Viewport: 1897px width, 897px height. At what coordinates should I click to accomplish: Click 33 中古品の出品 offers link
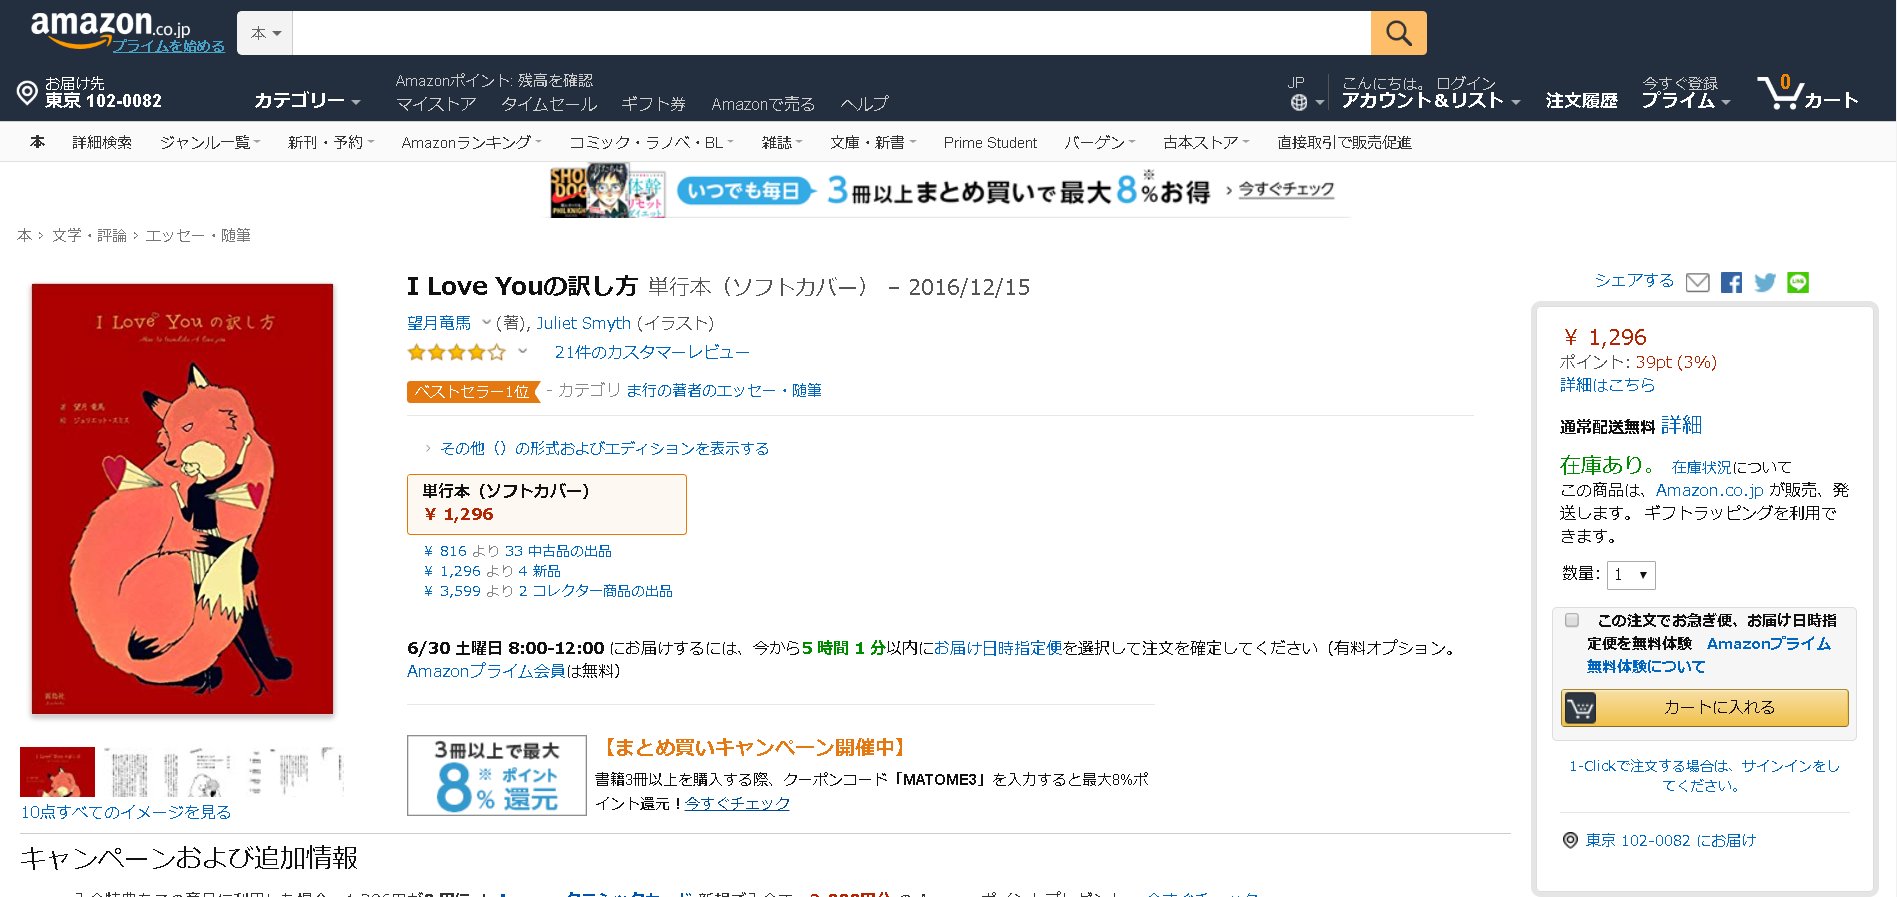click(x=558, y=551)
